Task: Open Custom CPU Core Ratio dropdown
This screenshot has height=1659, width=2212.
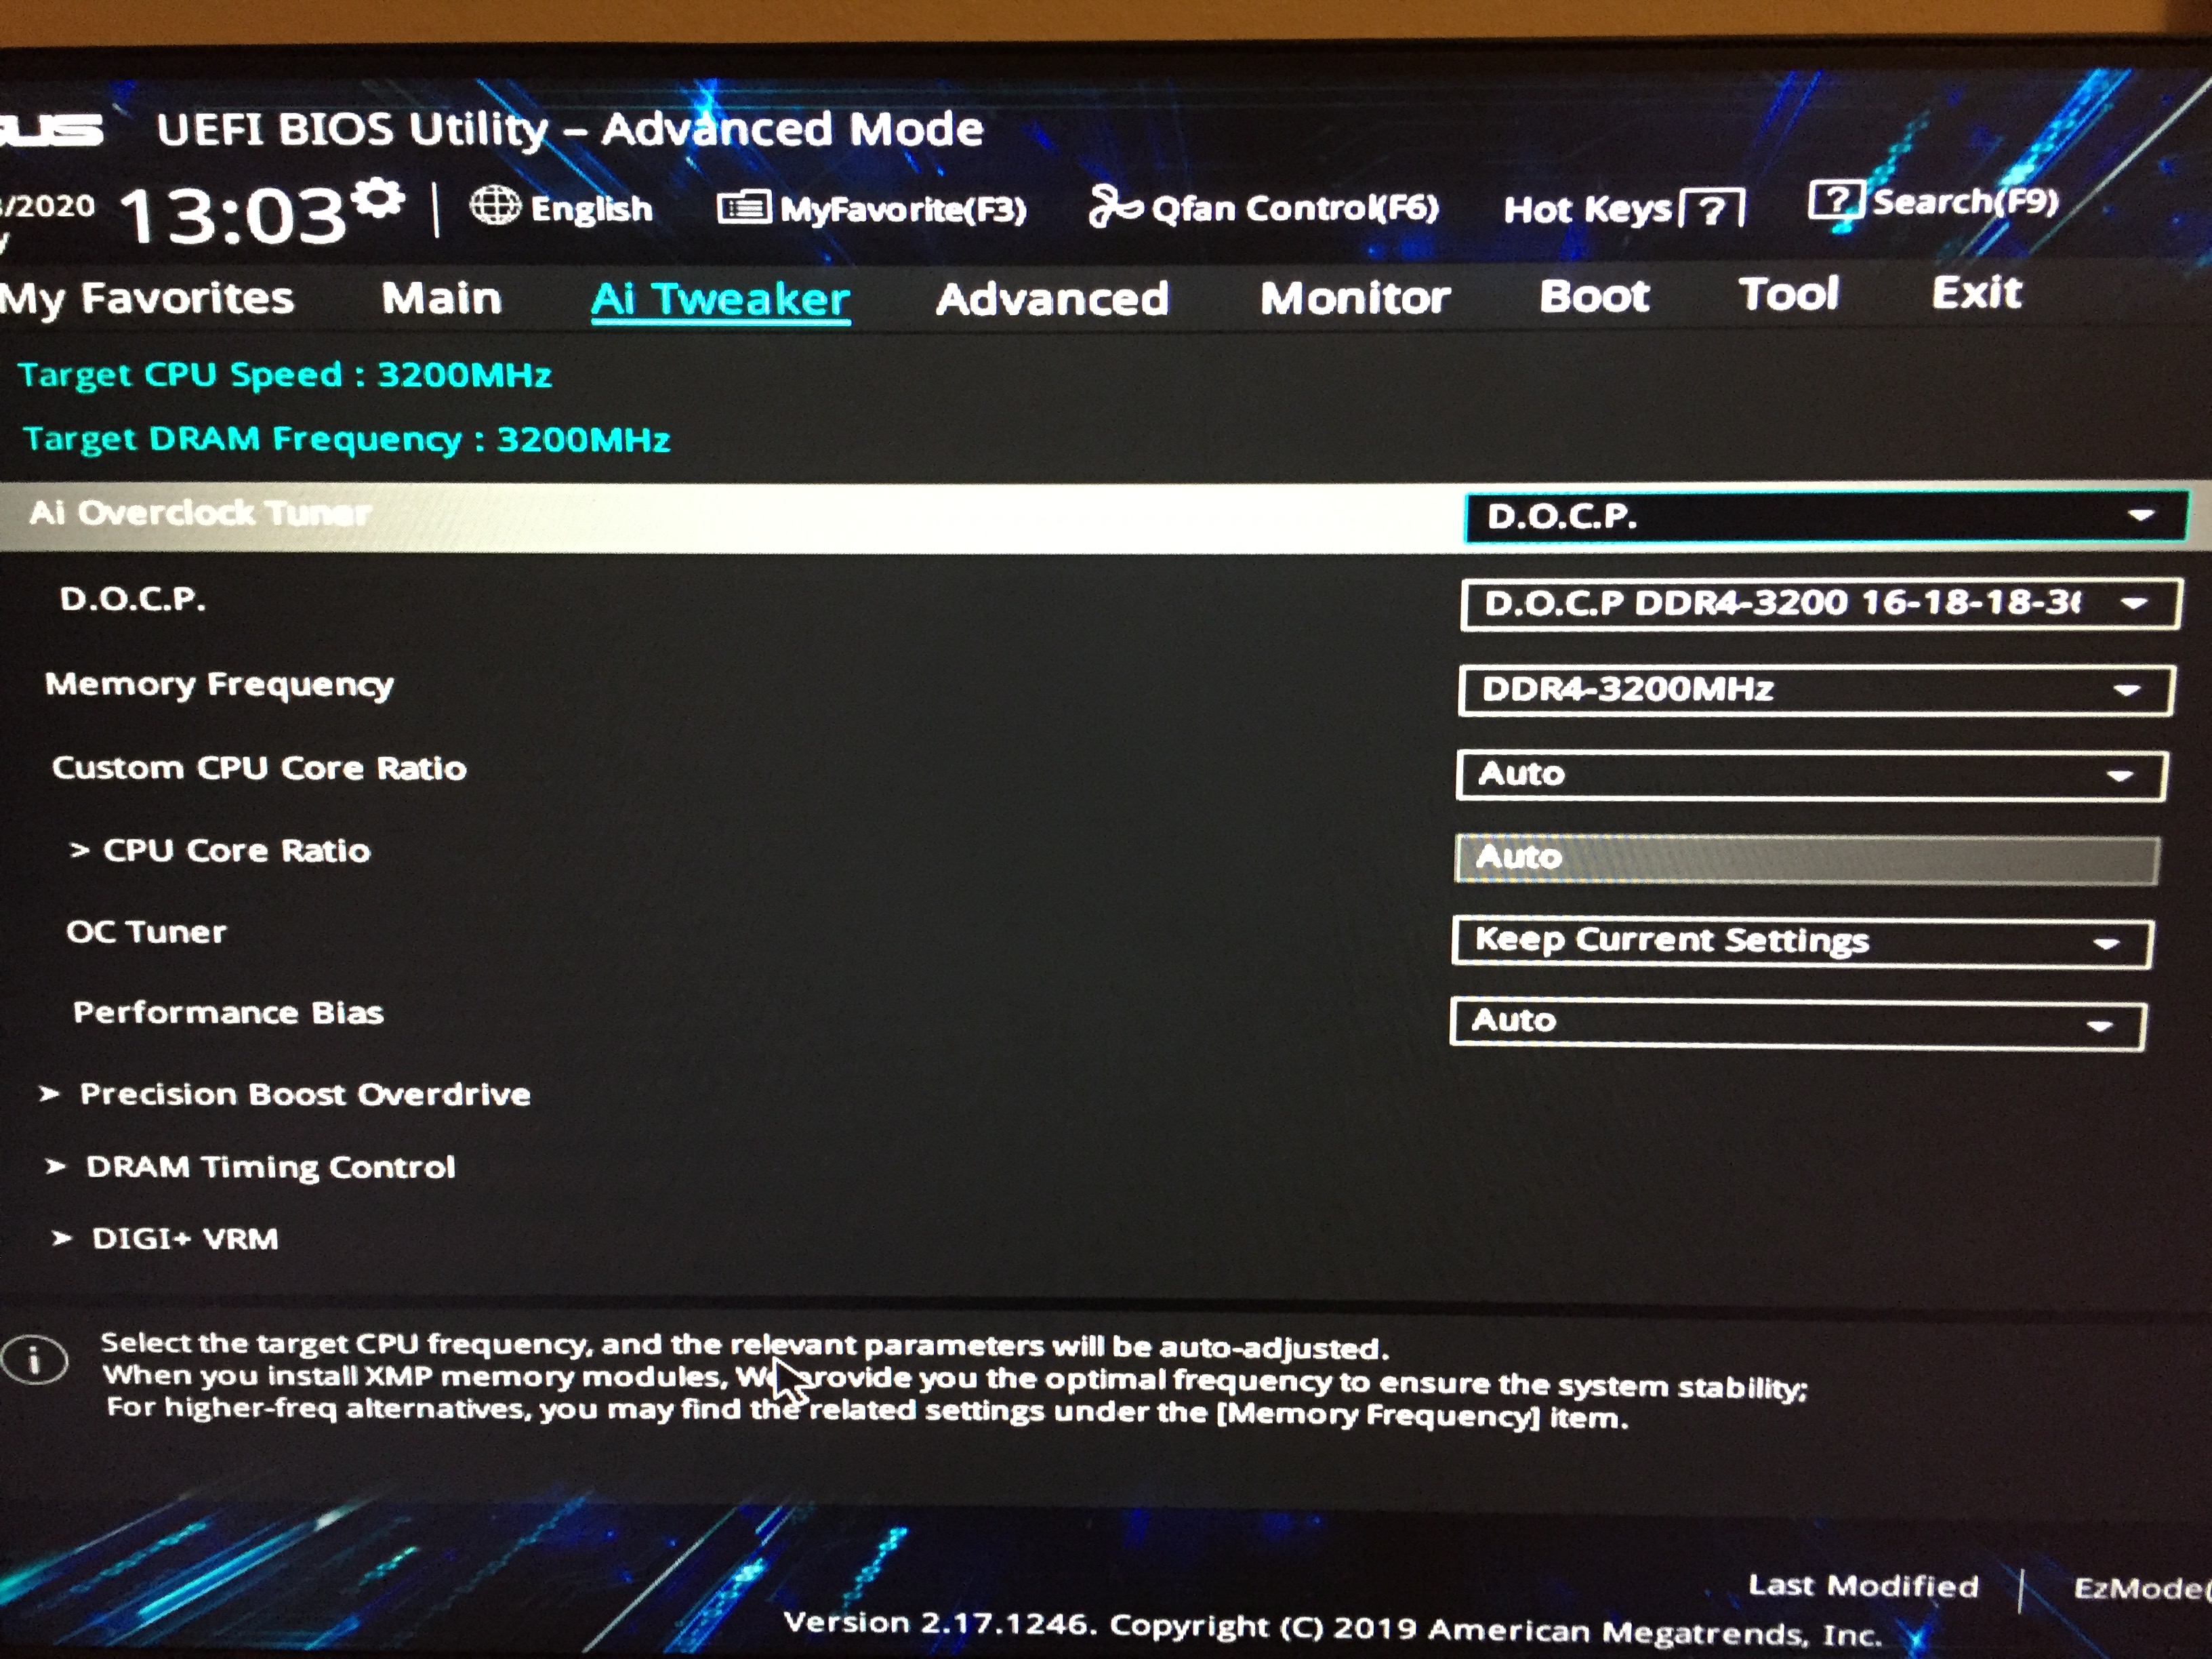Action: [1810, 775]
